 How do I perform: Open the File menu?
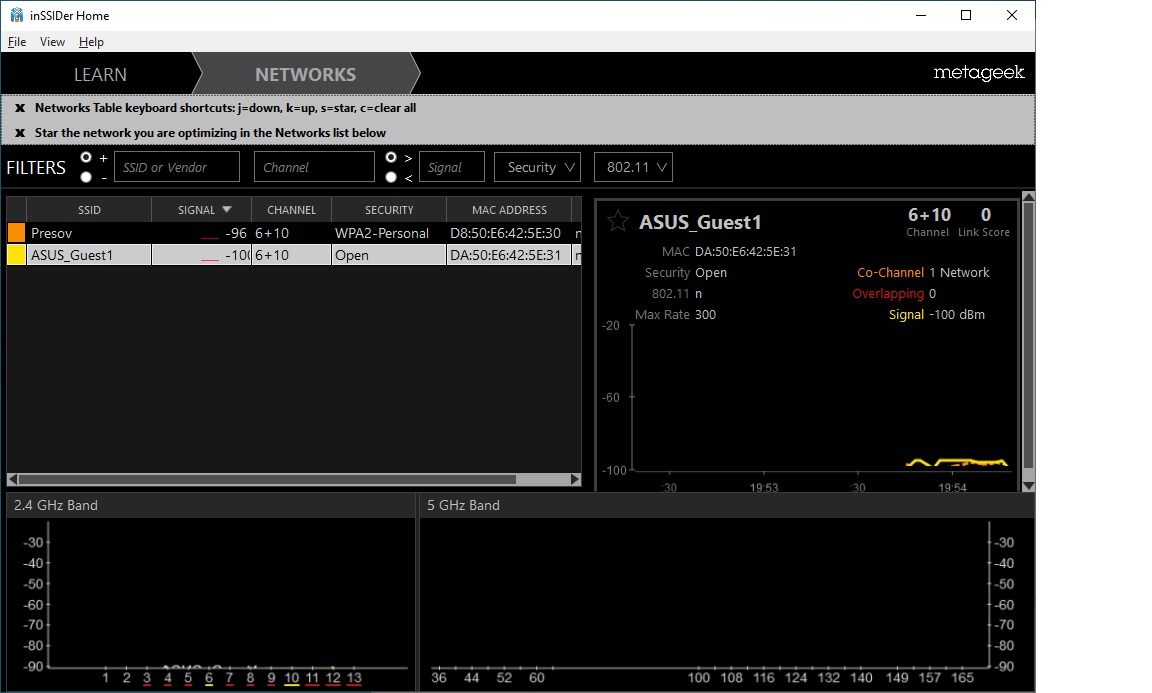(17, 42)
